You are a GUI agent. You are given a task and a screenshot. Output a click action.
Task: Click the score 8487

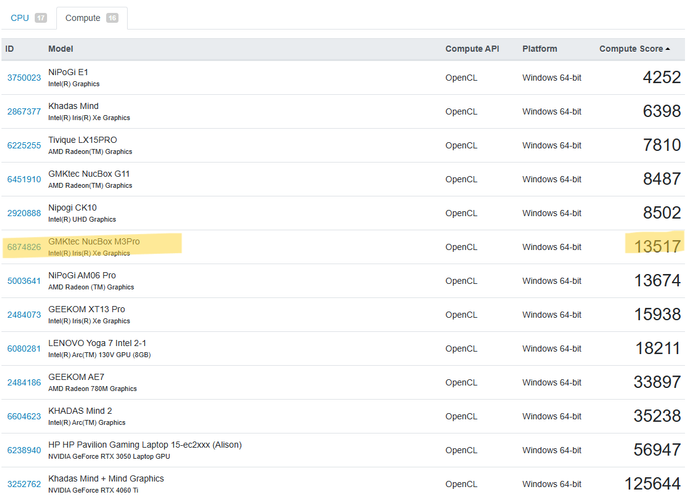click(x=662, y=179)
